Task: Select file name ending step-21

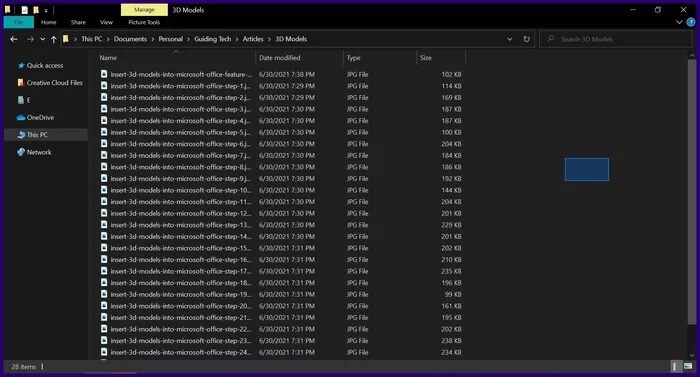Action: click(181, 318)
